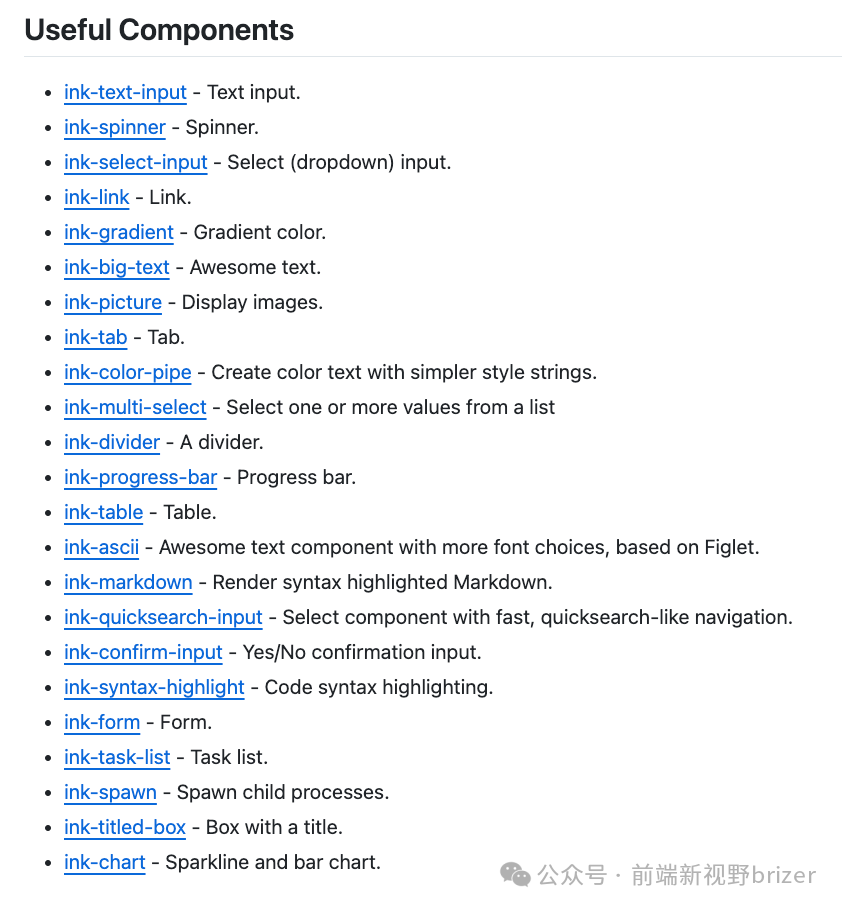Click the ink-syntax-highlight link
The height and width of the screenshot is (909, 842).
click(x=154, y=687)
